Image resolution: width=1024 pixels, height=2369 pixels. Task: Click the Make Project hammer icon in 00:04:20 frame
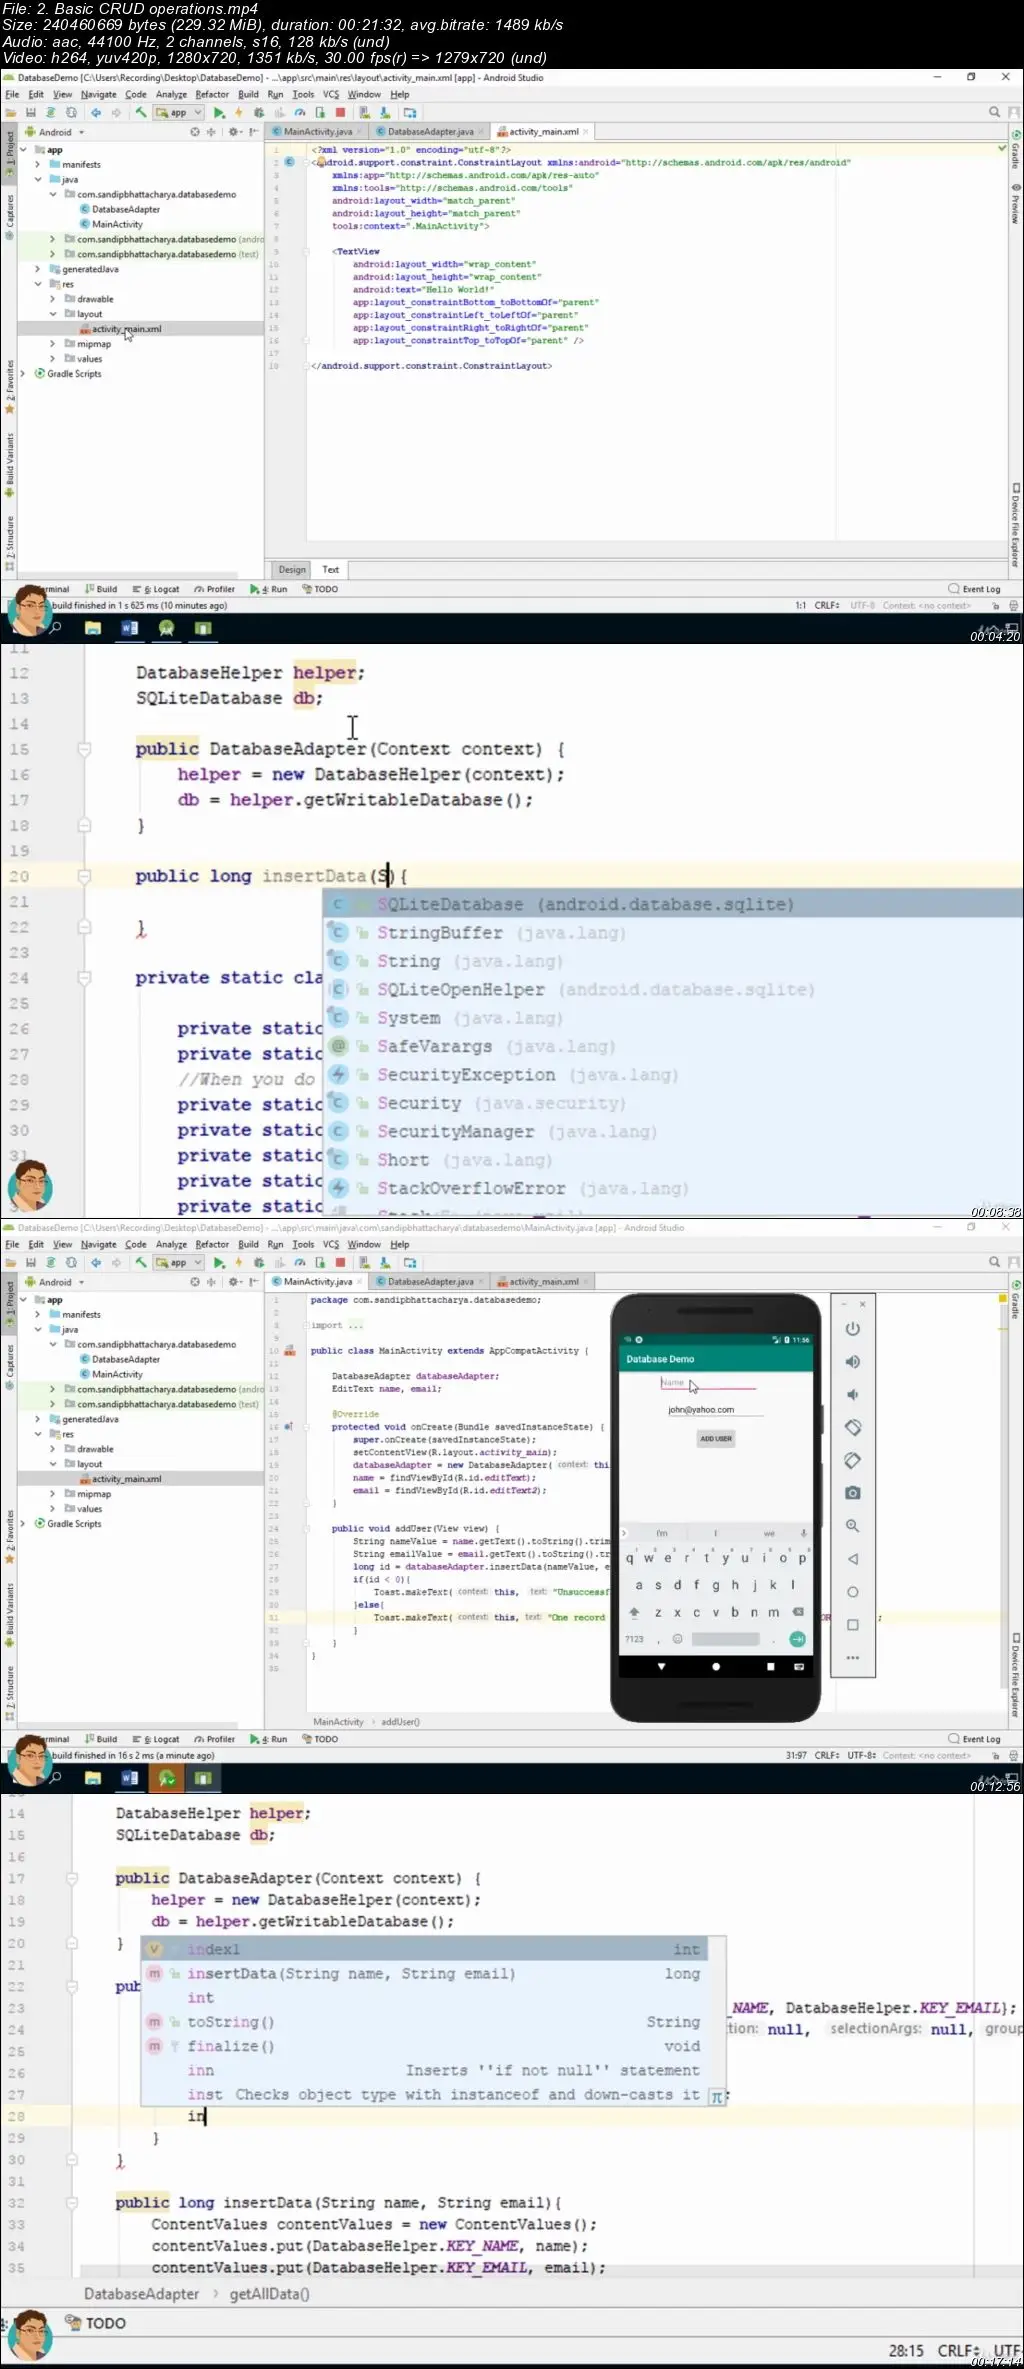coord(141,113)
